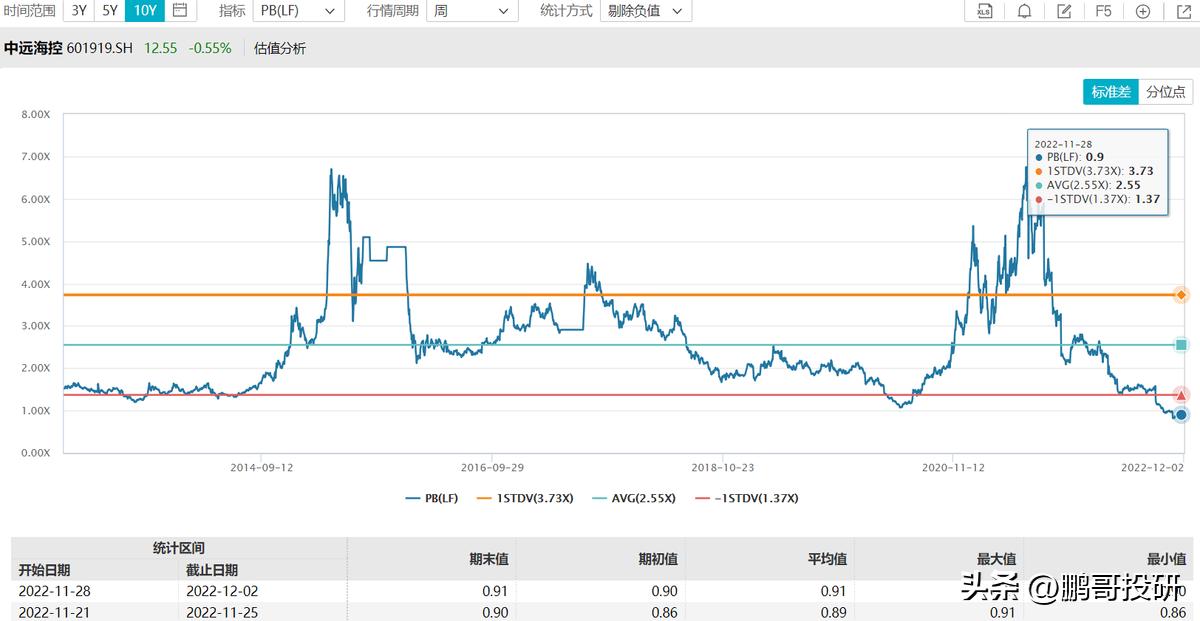The height and width of the screenshot is (621, 1200).
Task: Expand the 统计方式 剔除负值 dropdown
Action: pos(646,11)
